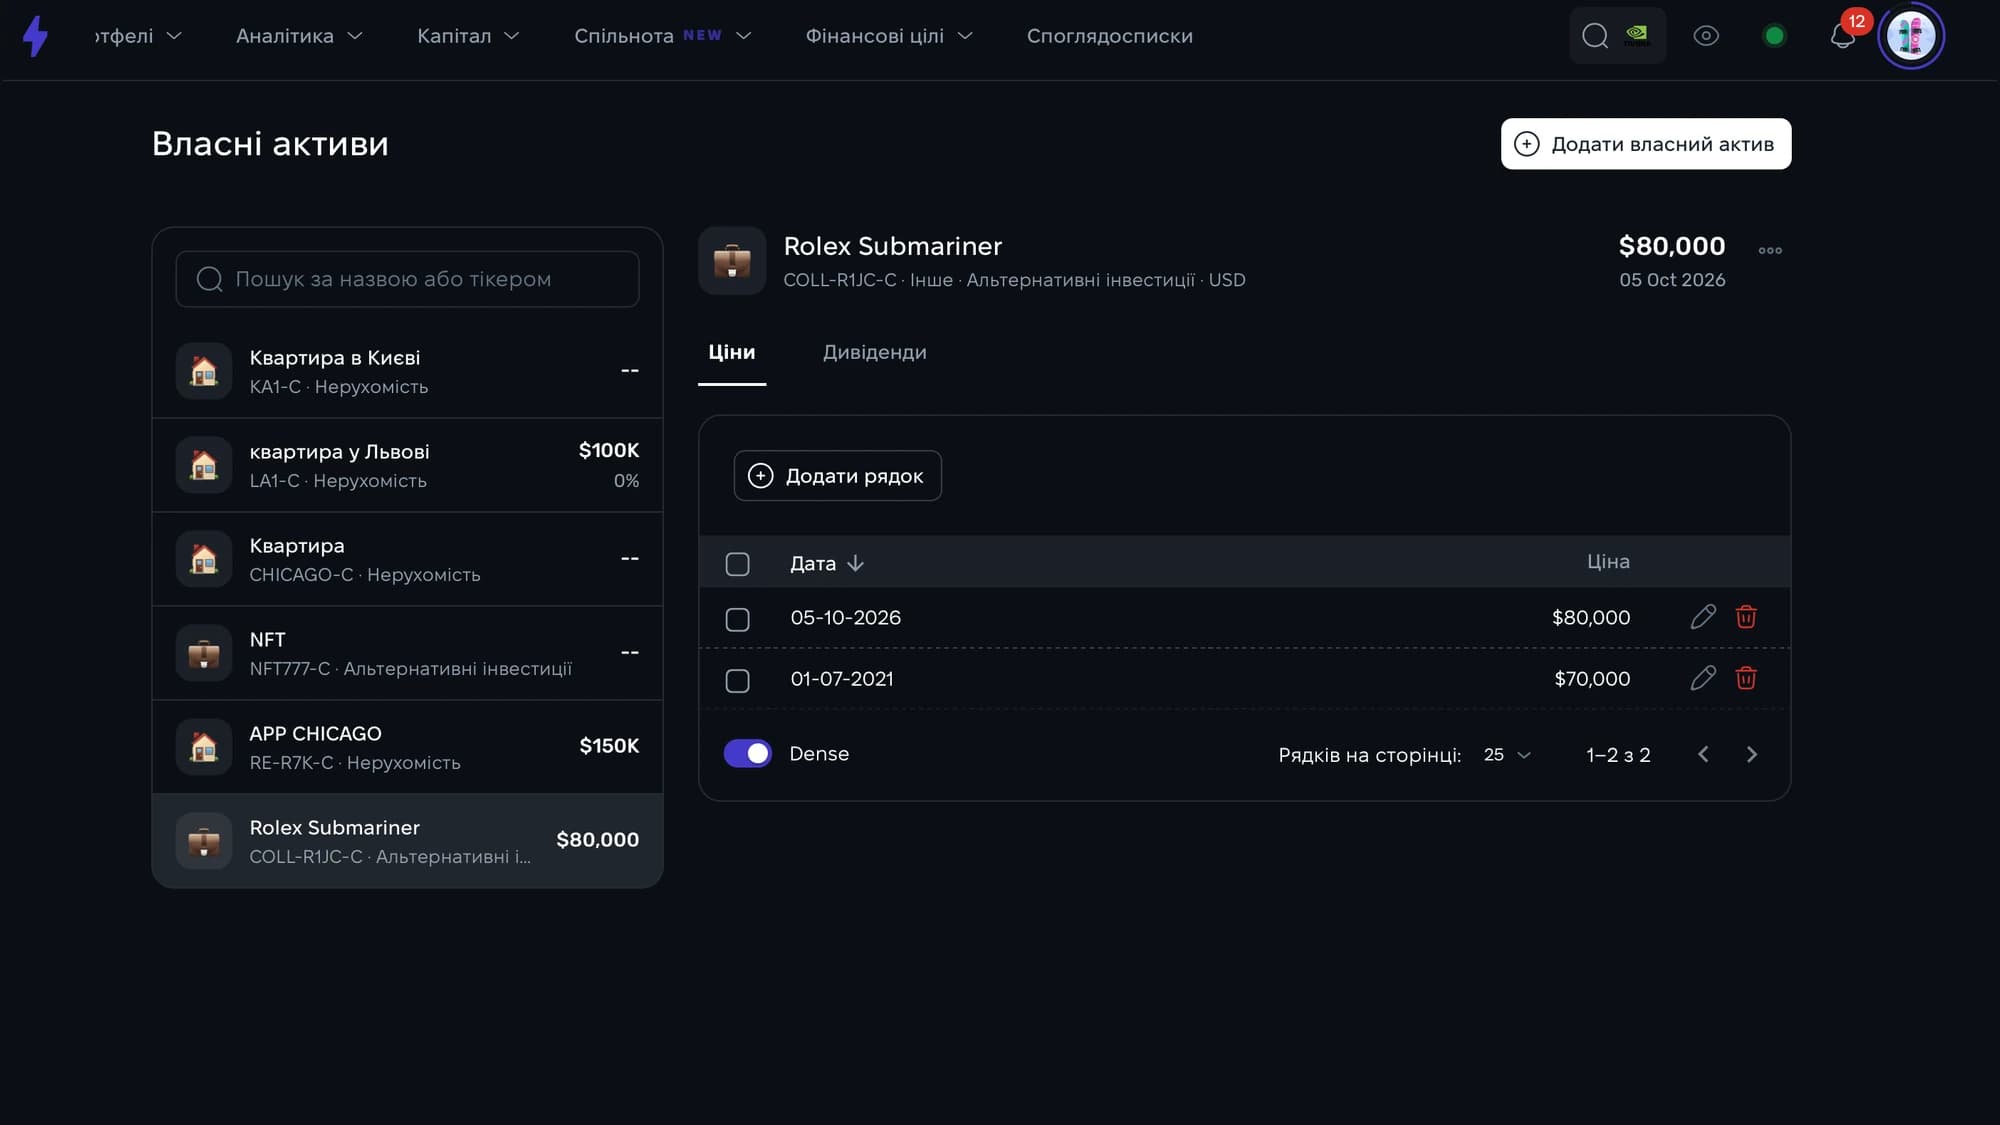Click the green status indicator dot
Viewport: 2000px width, 1125px height.
(x=1774, y=36)
